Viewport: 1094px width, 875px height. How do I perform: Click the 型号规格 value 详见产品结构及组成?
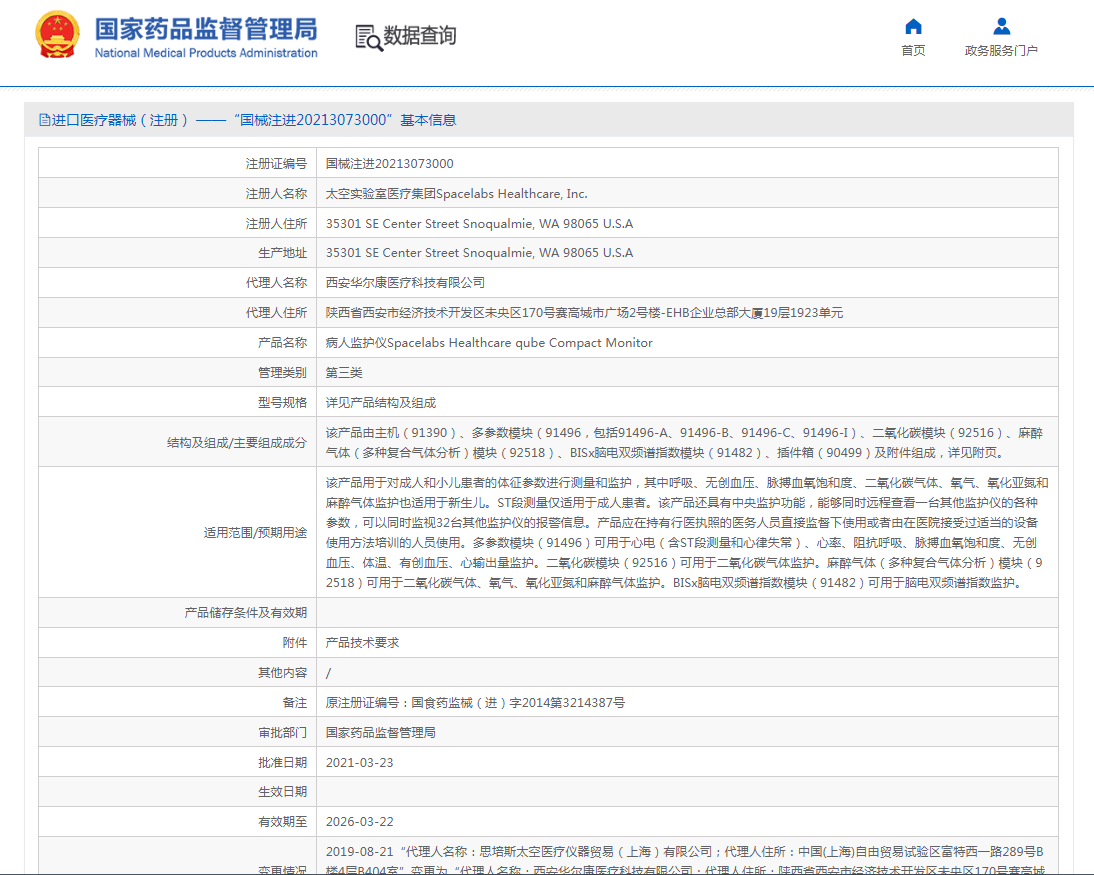click(x=381, y=403)
